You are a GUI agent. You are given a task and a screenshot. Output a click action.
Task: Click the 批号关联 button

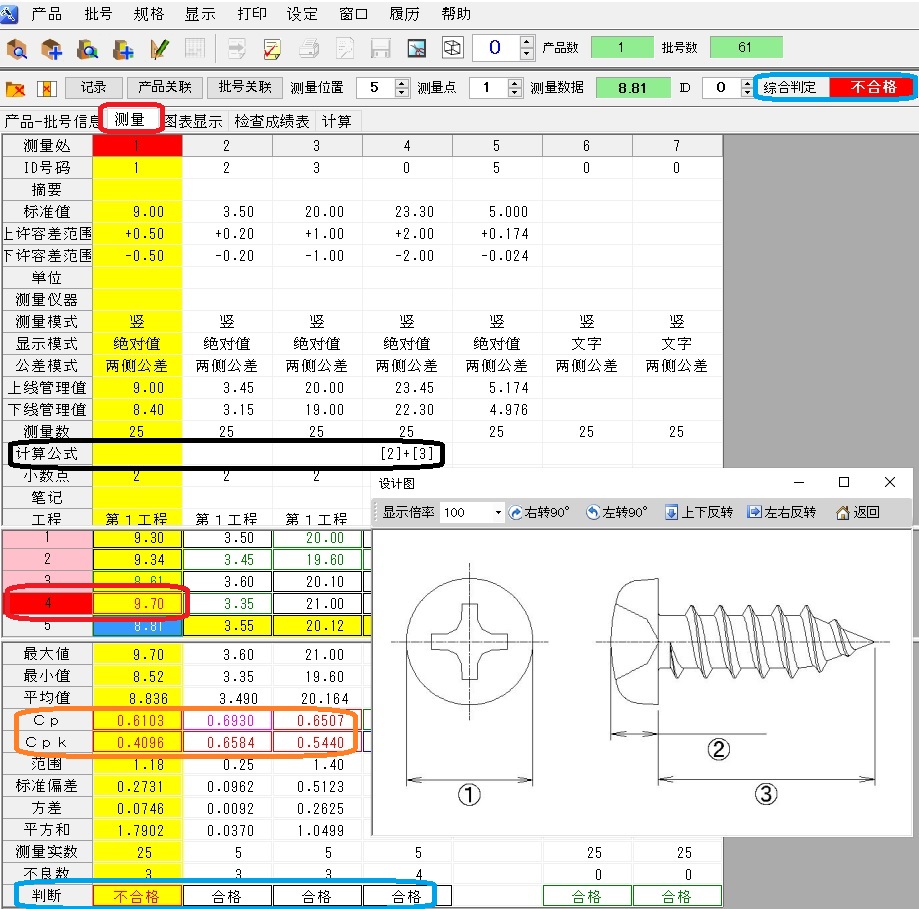coord(245,88)
